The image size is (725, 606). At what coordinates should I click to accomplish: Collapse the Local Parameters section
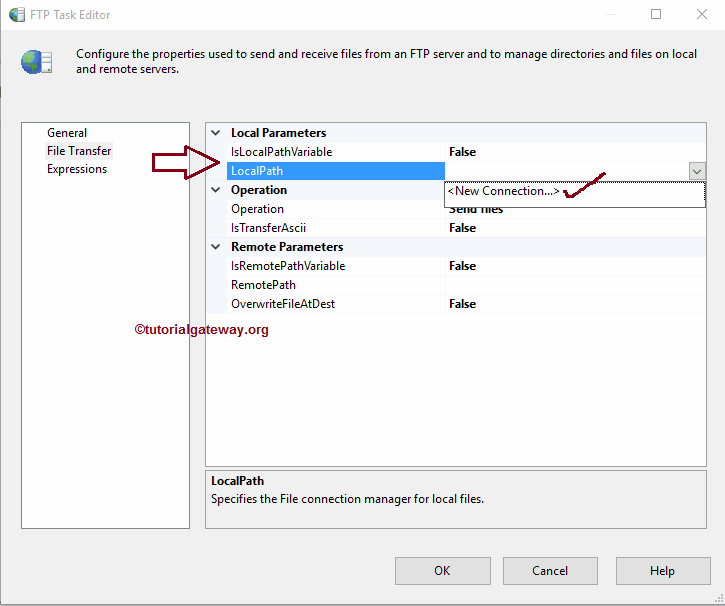[x=215, y=133]
